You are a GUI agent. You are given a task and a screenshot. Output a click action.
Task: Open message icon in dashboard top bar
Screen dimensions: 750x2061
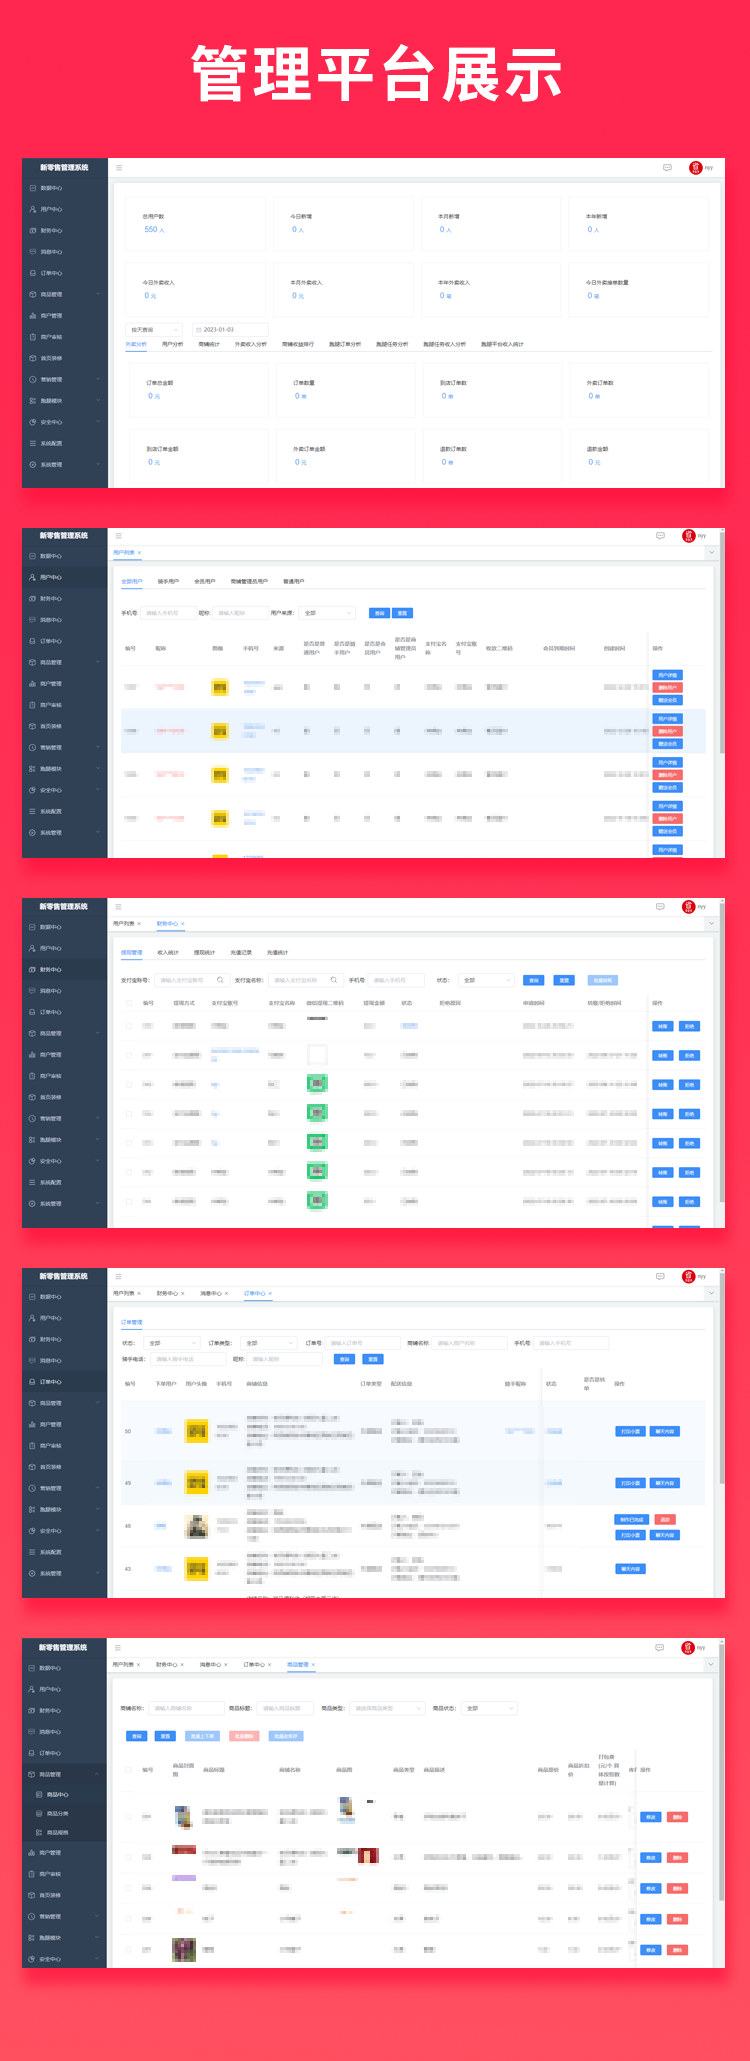click(667, 168)
